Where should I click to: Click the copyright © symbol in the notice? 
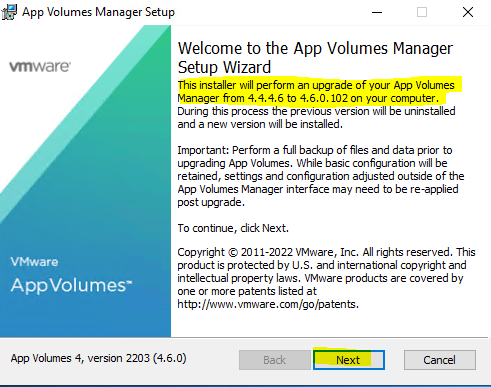(232, 252)
